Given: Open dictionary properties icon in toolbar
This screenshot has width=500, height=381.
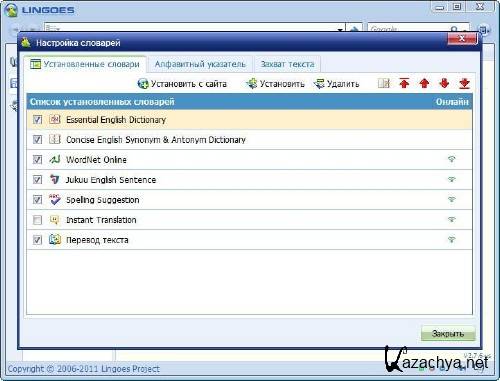Looking at the screenshot, I should 384,83.
